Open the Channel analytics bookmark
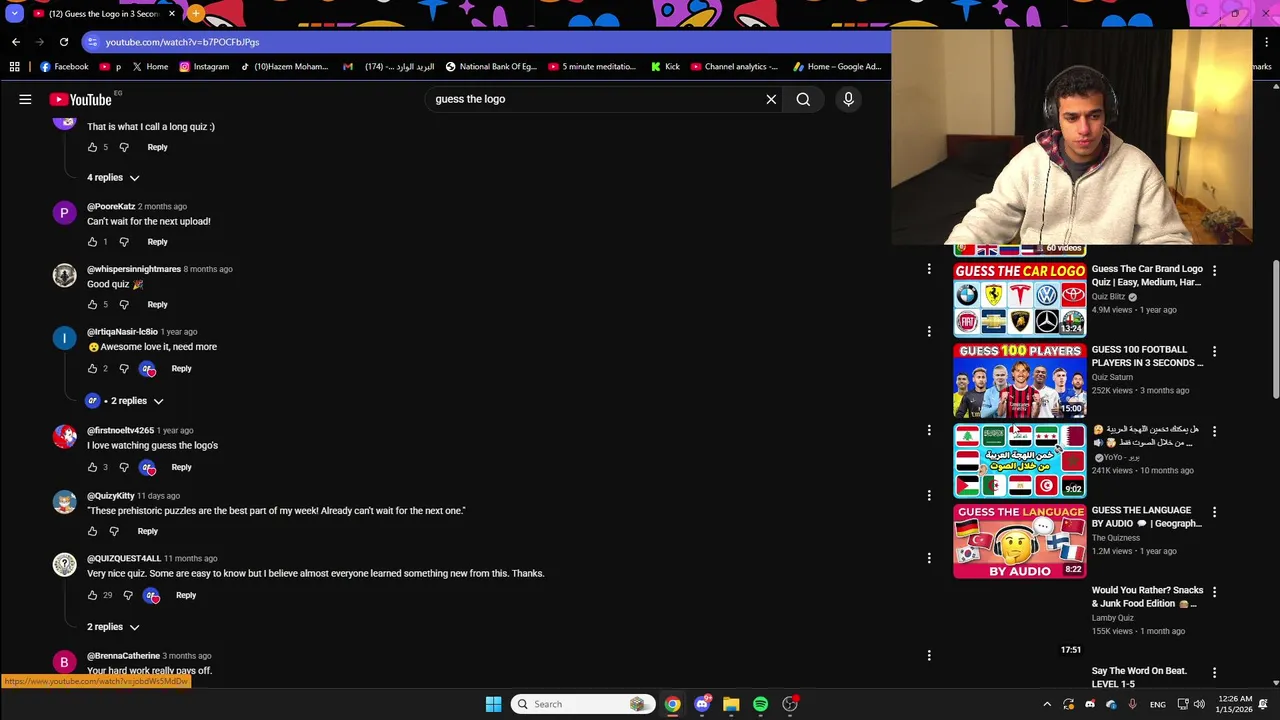Screen dimensions: 1280x720 click(733, 67)
